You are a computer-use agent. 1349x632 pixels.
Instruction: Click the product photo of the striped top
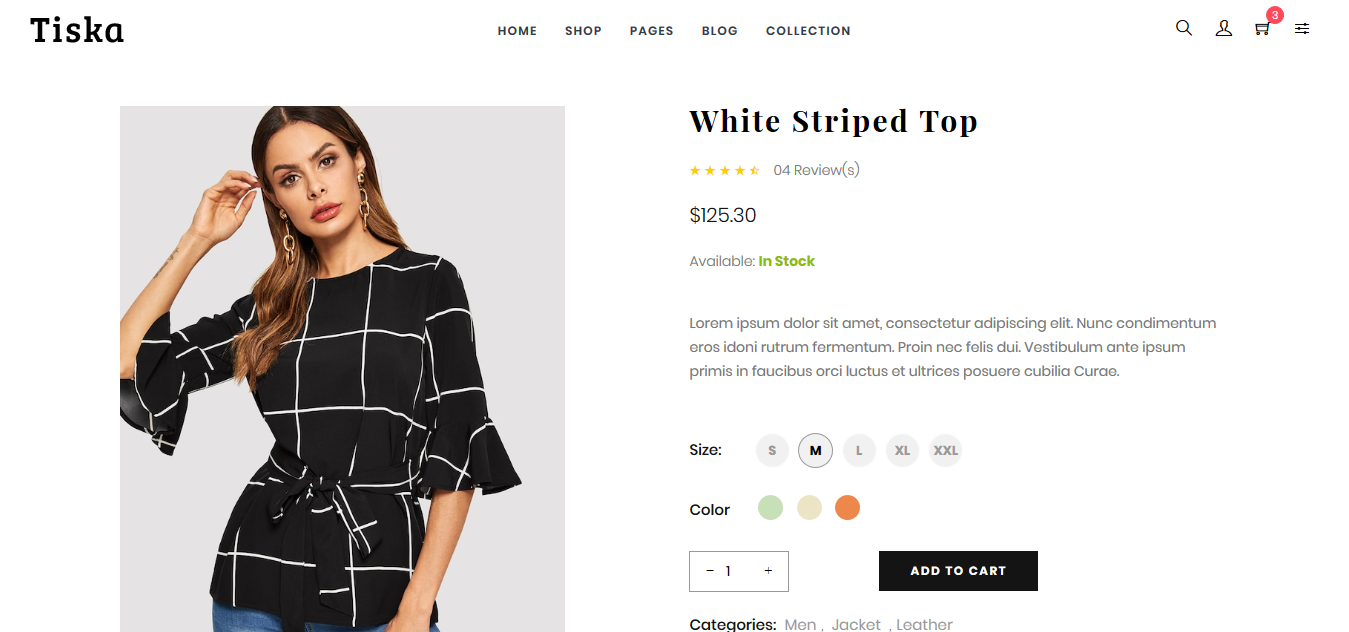click(342, 369)
